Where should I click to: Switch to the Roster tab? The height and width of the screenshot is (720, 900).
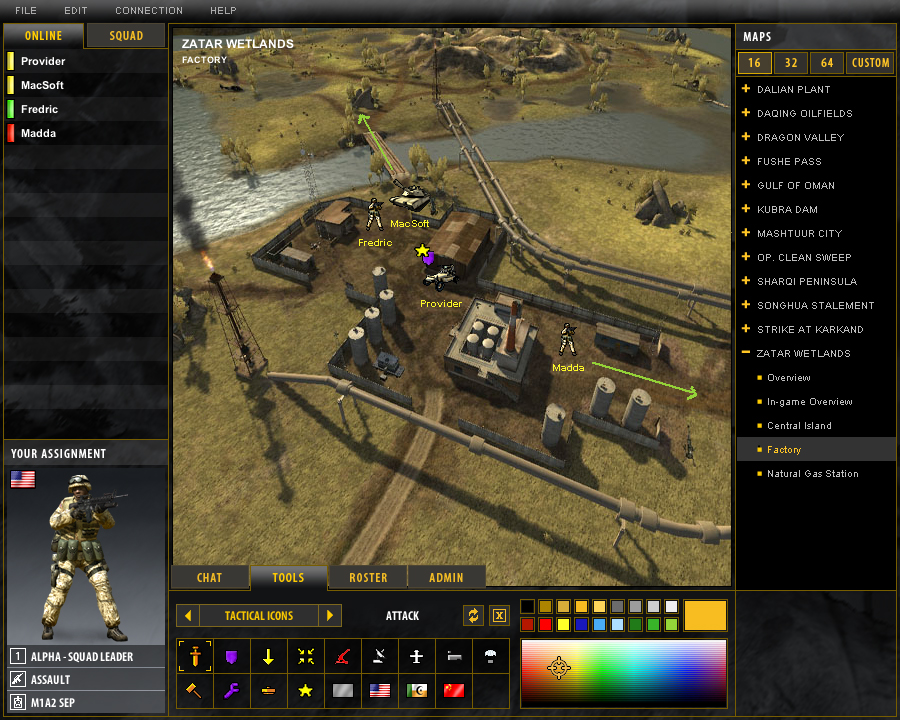368,577
